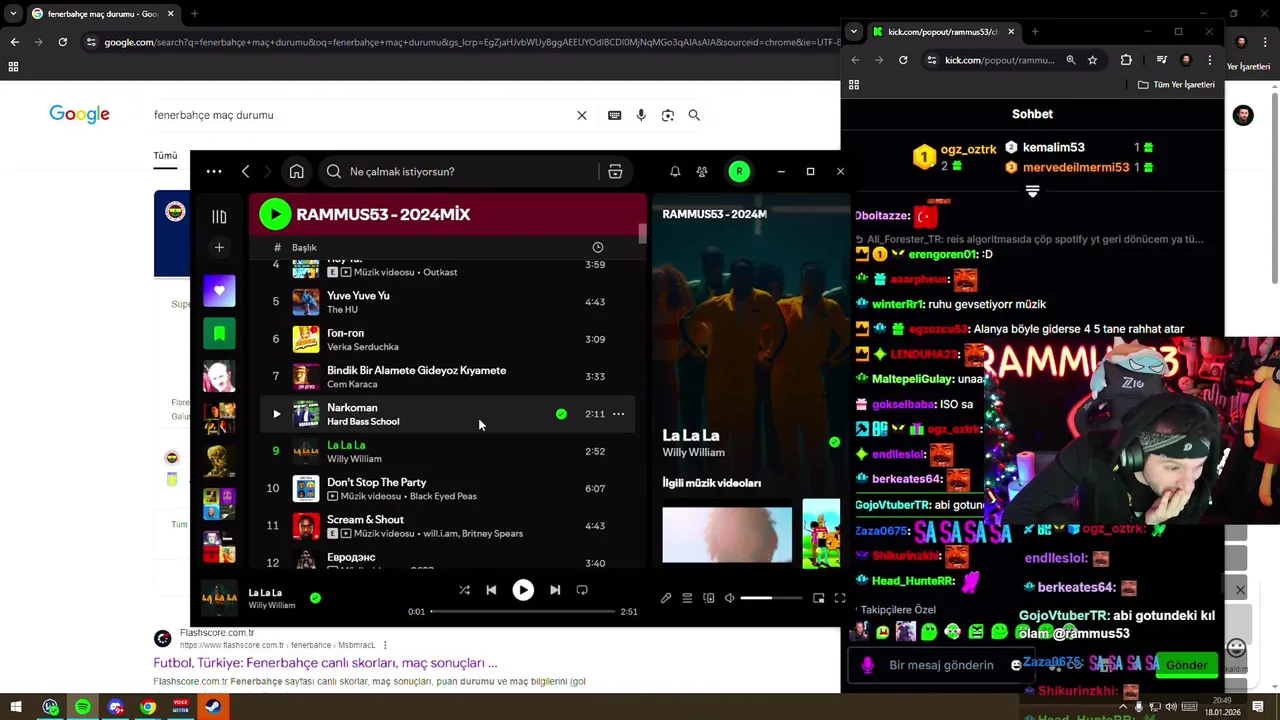
Task: Open Liked Songs heart tile
Action: 219,291
